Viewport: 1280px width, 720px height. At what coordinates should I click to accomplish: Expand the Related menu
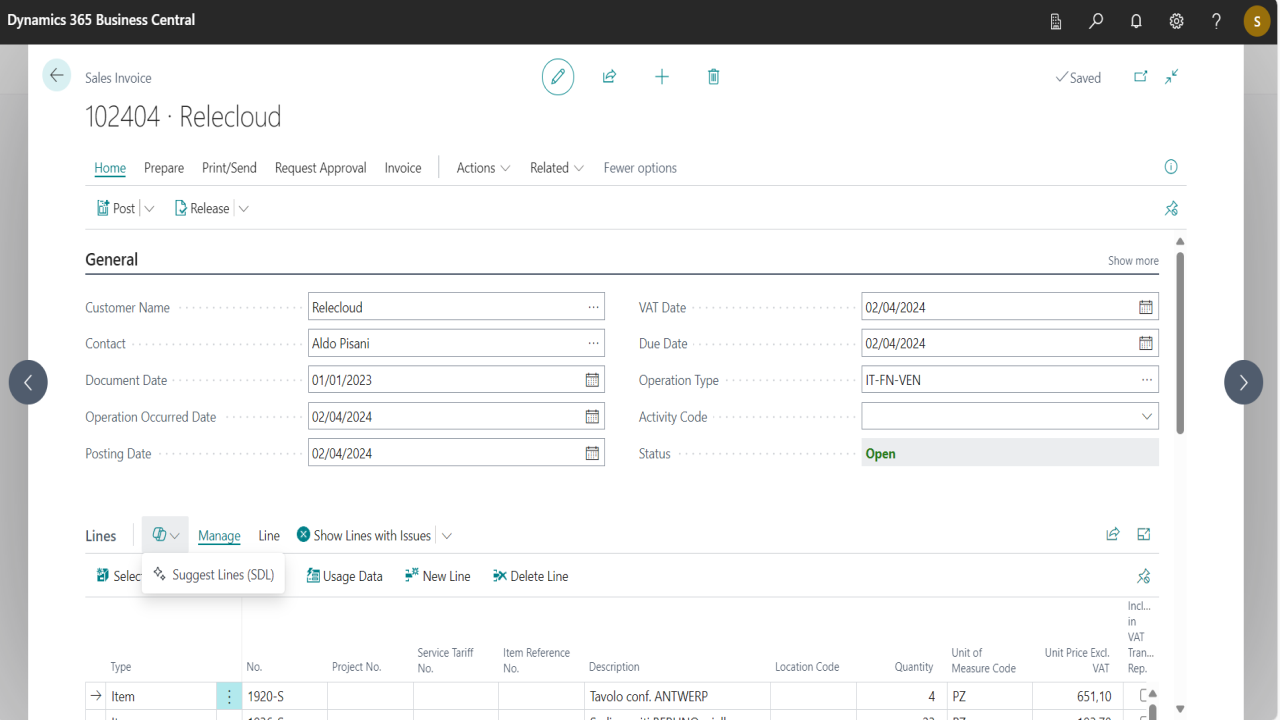(x=557, y=168)
